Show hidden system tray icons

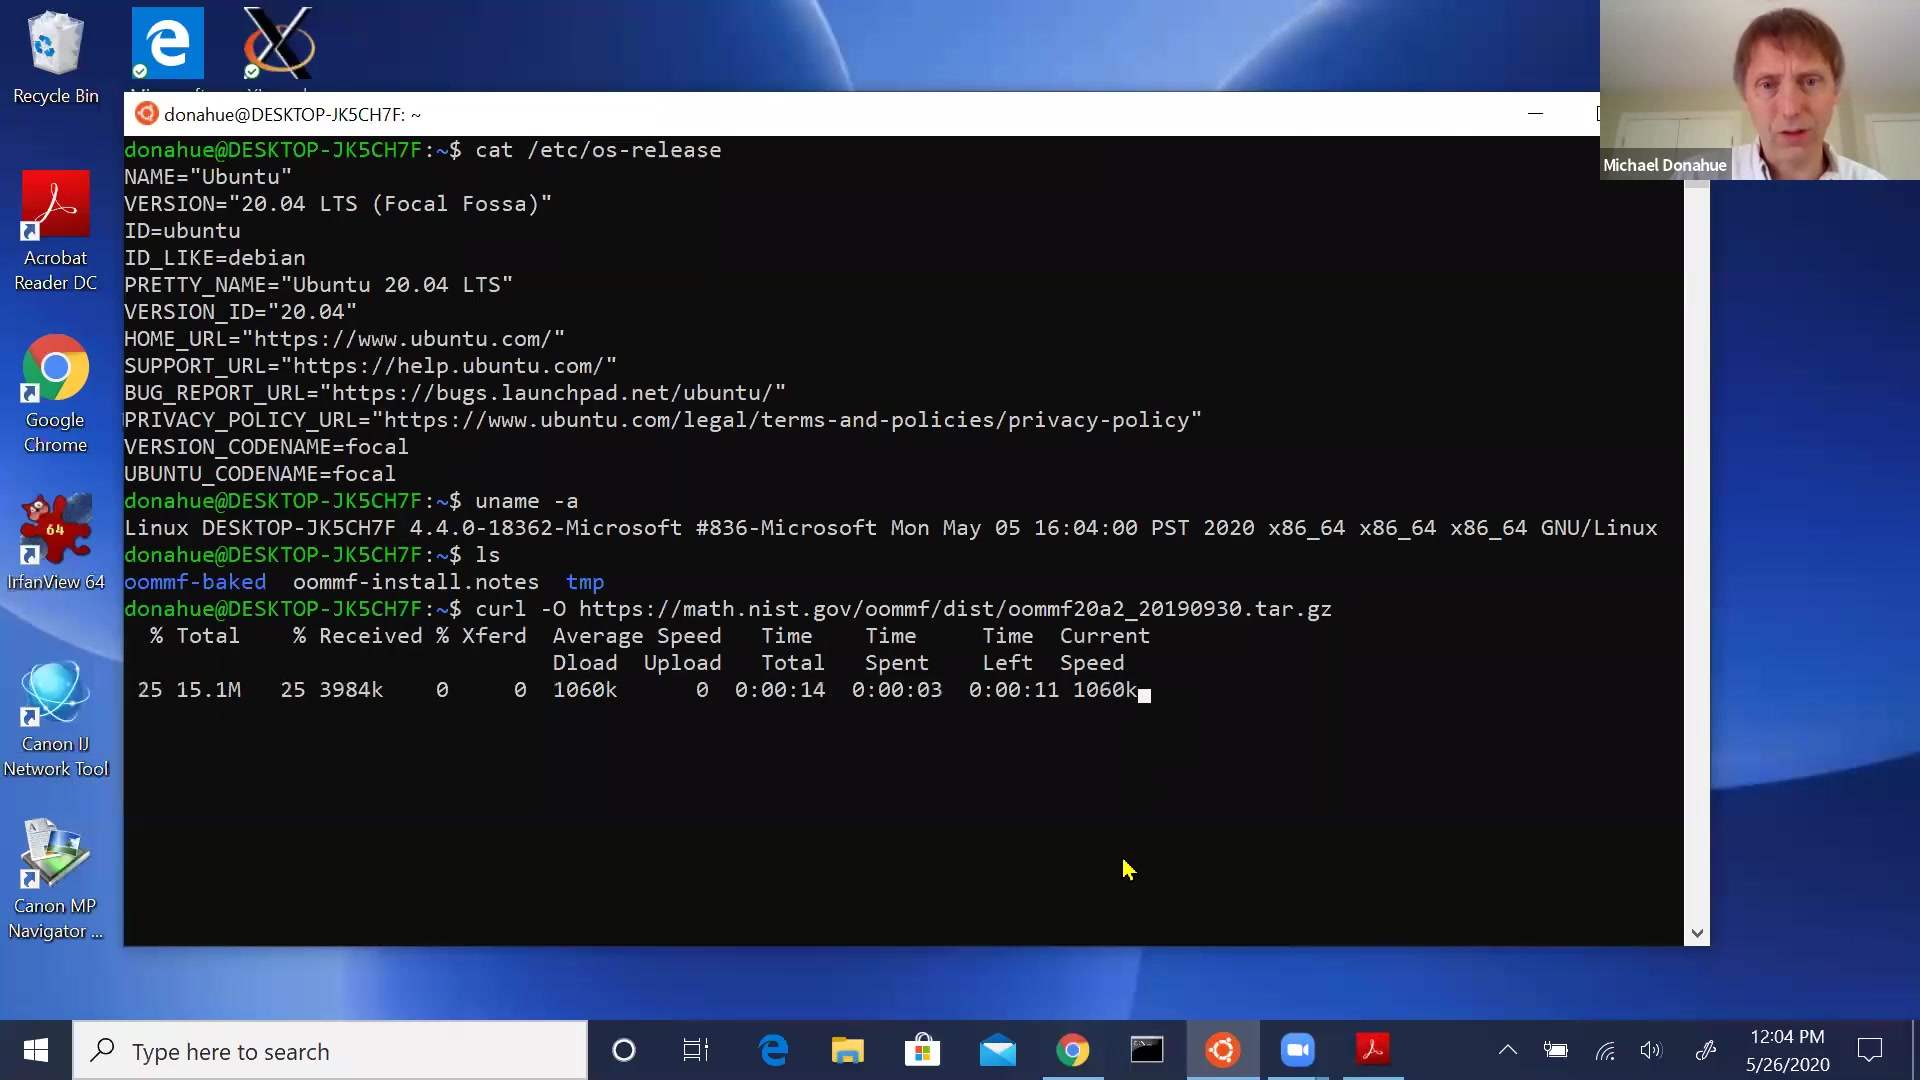coord(1507,1050)
